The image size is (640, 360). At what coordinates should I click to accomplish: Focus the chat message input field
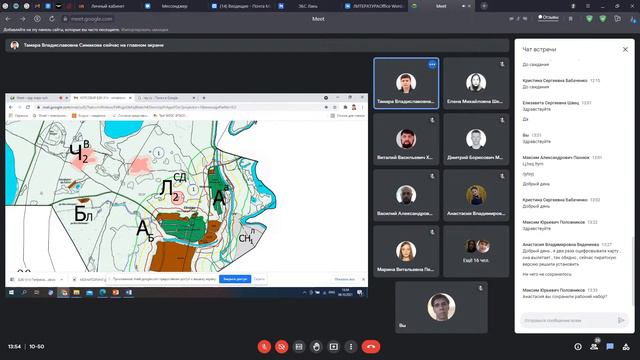(569, 320)
